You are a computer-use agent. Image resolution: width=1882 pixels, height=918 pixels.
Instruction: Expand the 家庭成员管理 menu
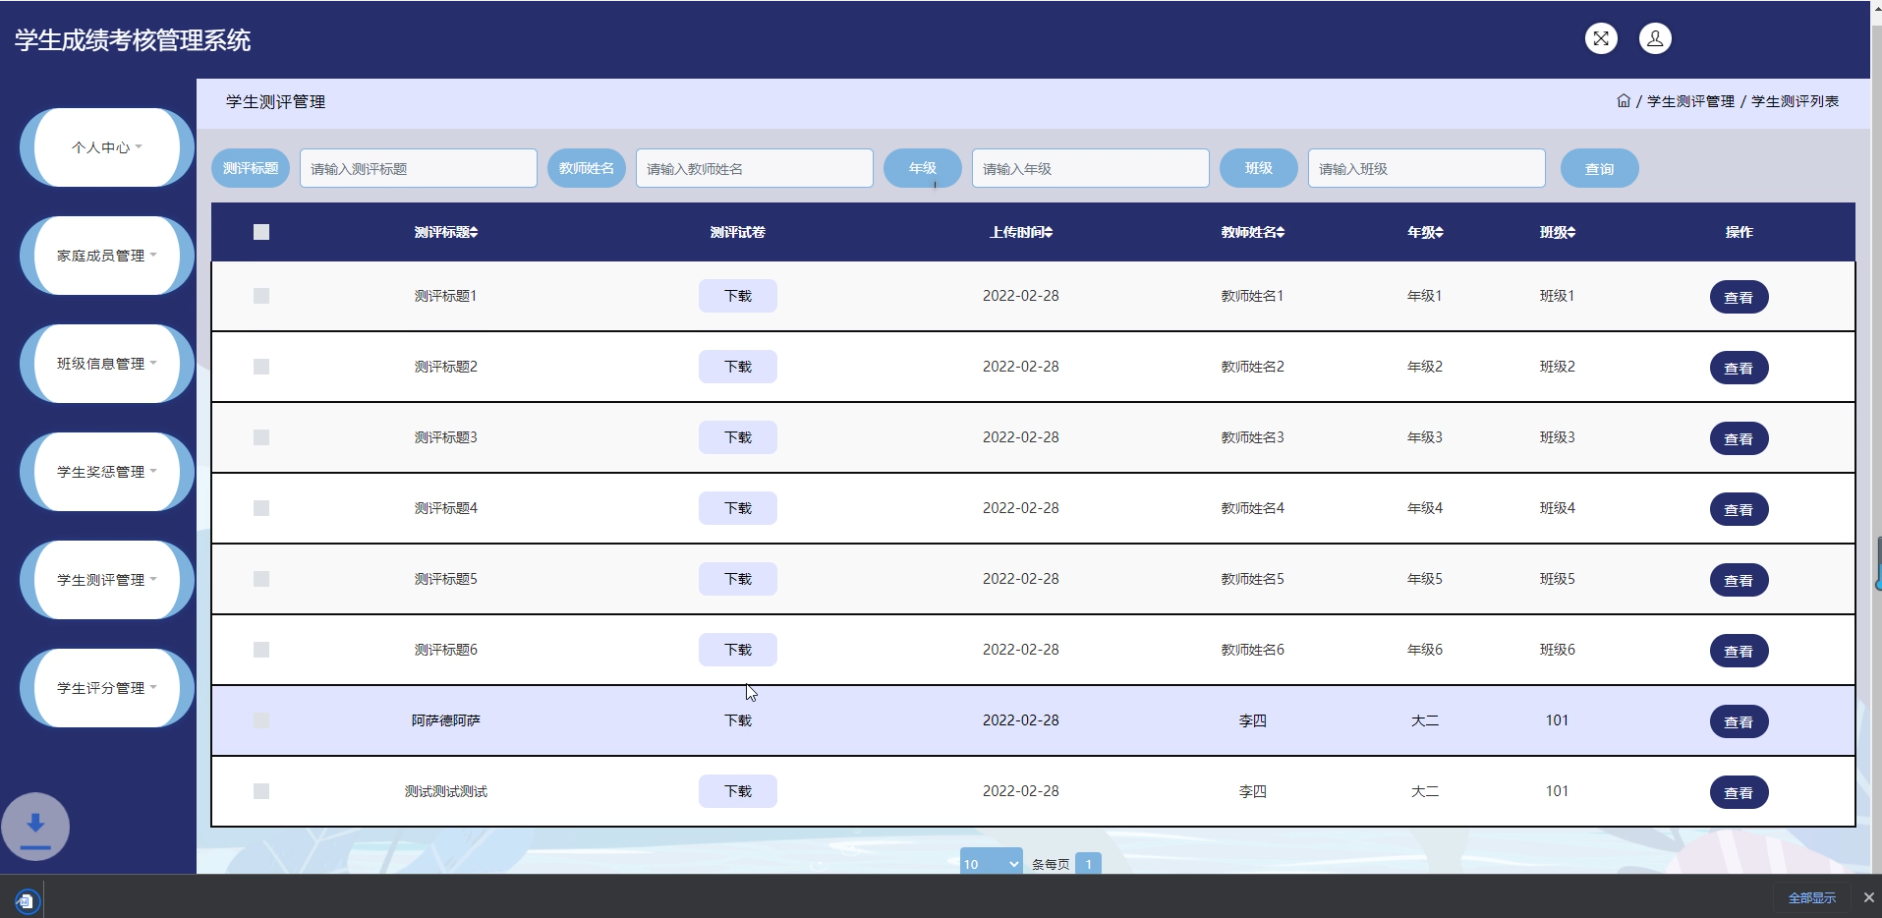click(x=107, y=256)
